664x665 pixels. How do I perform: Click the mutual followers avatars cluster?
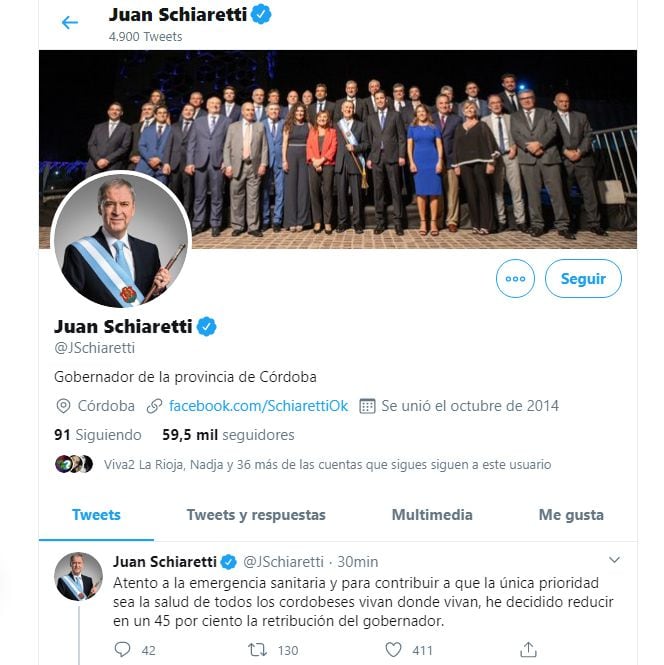click(73, 464)
